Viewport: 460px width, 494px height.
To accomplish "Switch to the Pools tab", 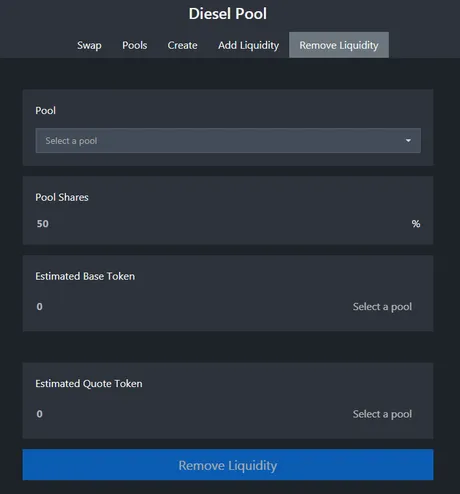I will (135, 45).
